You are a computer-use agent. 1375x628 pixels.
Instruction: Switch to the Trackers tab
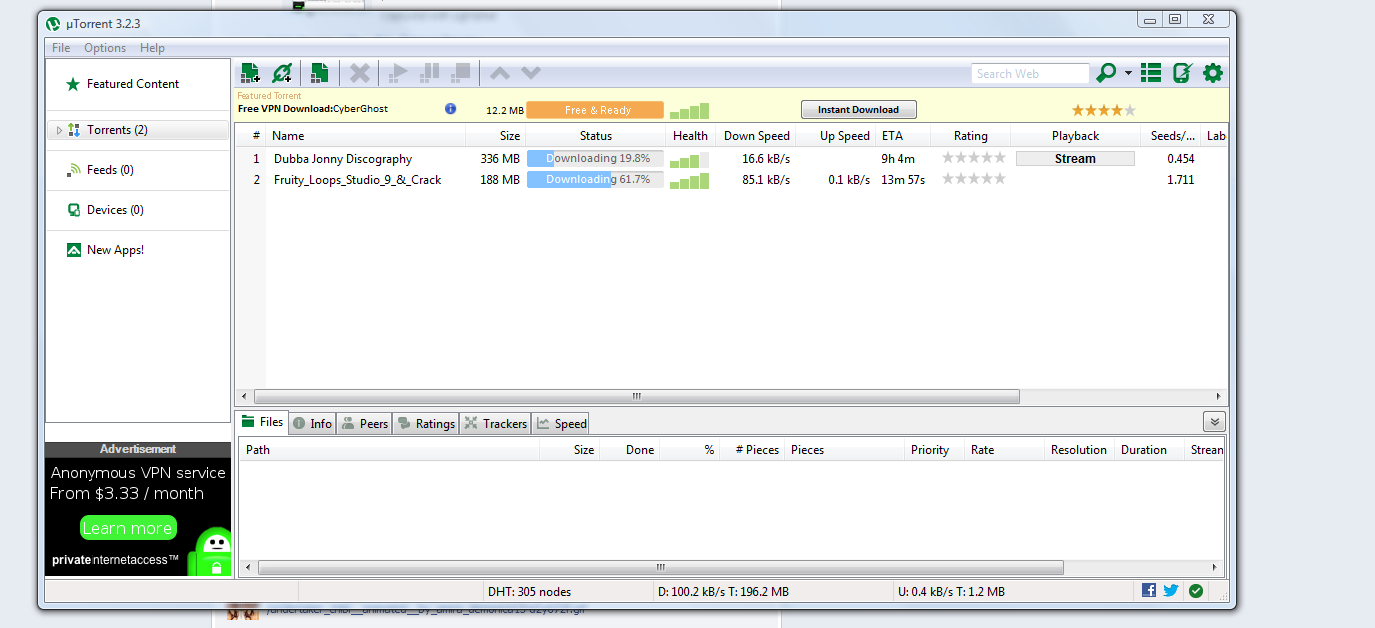(x=495, y=424)
